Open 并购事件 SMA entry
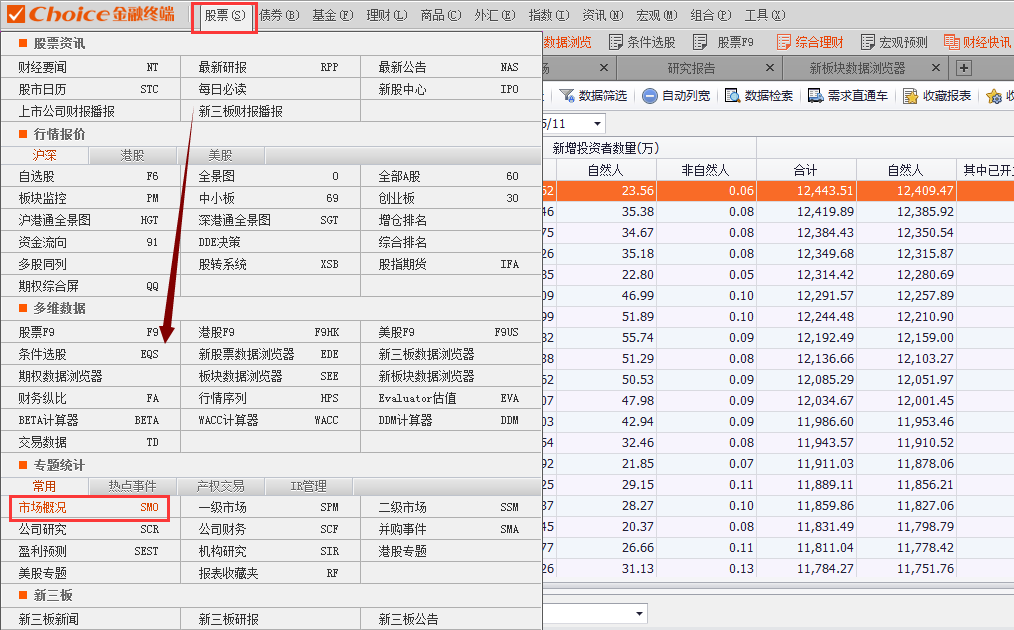This screenshot has width=1014, height=630. point(451,529)
